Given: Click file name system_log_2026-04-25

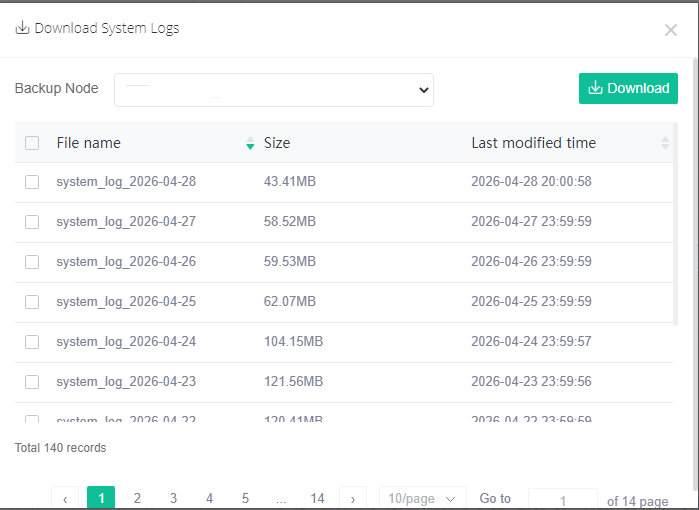Looking at the screenshot, I should coord(126,302).
